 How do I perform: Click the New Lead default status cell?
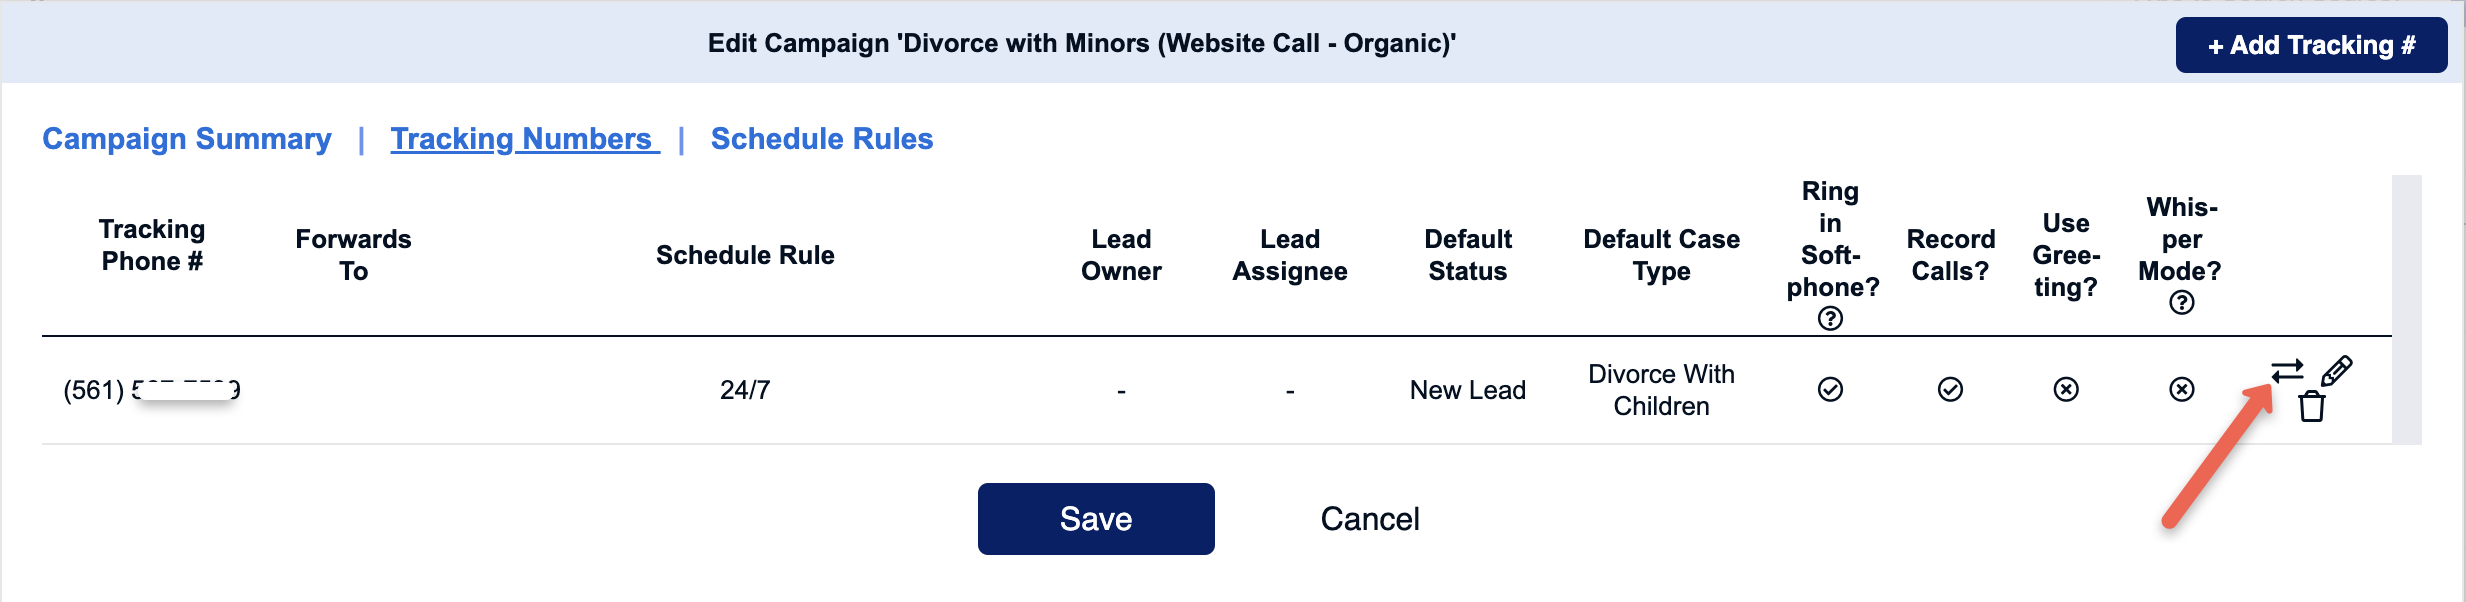[x=1468, y=390]
